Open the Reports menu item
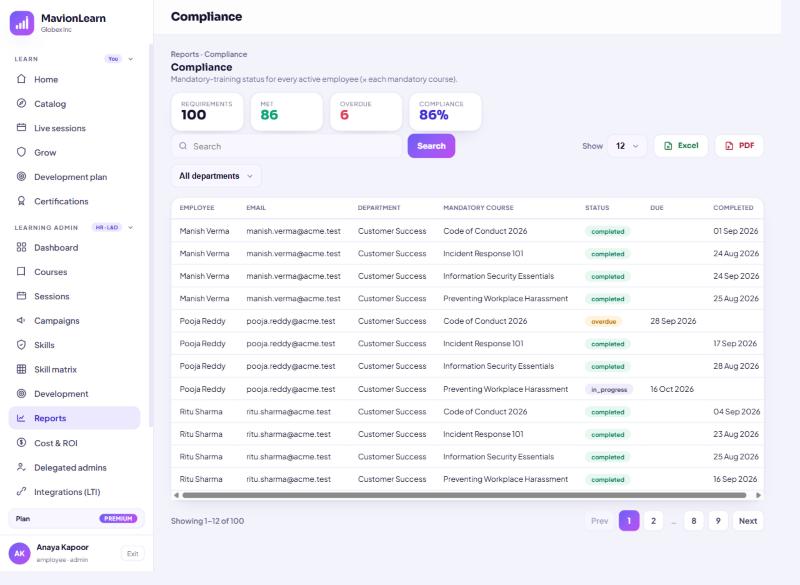This screenshot has width=800, height=585. tap(74, 418)
